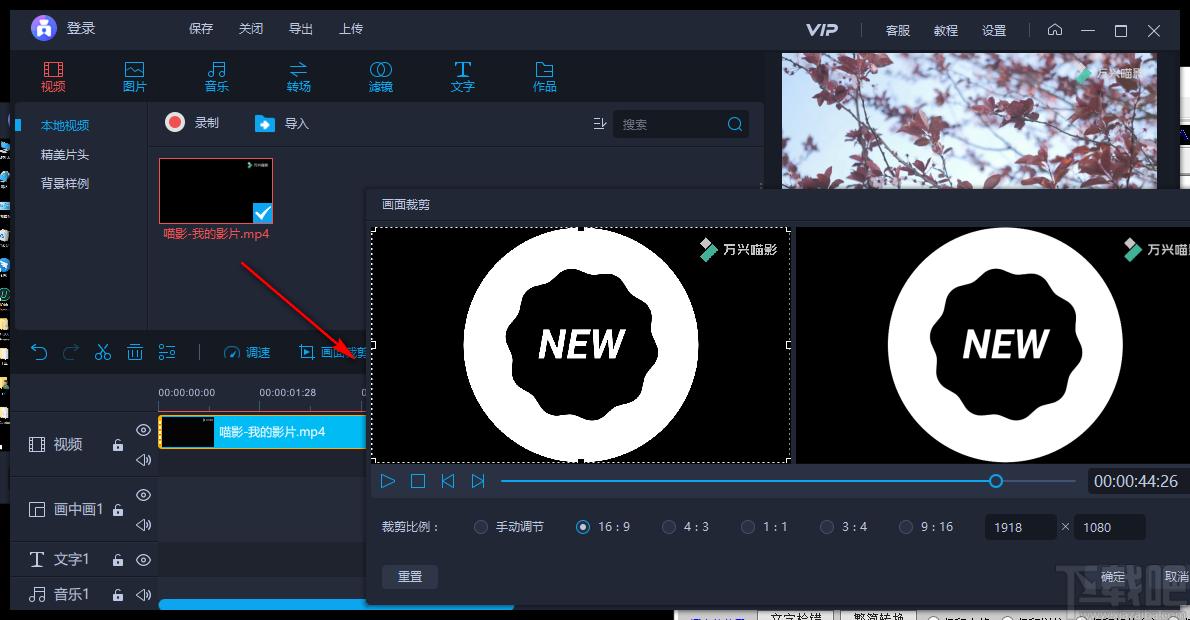The height and width of the screenshot is (620, 1190).
Task: Open the 文字 text tab icon
Action: pos(462,70)
